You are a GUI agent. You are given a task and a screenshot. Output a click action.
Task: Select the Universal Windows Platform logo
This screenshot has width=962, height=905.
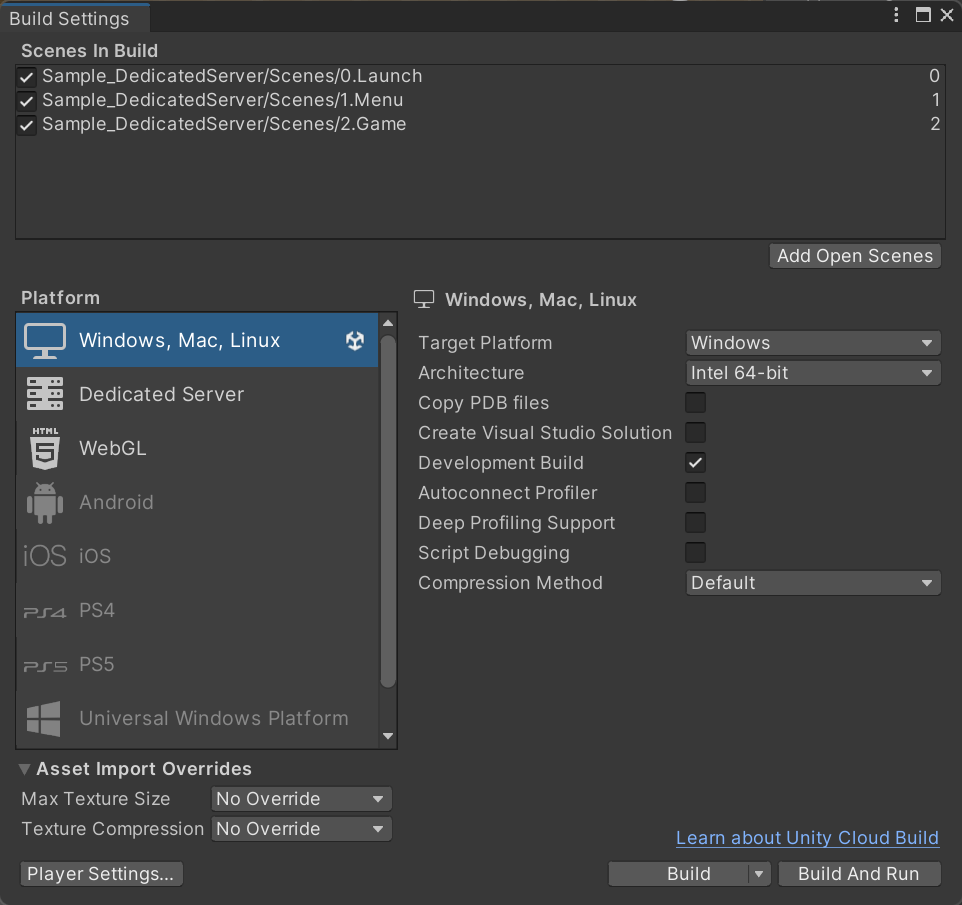[x=44, y=718]
